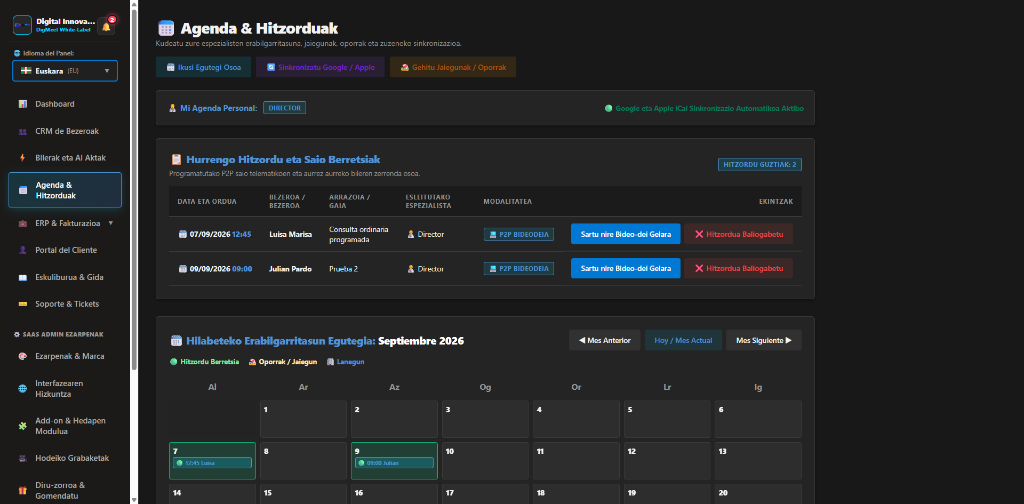Image resolution: width=1024 pixels, height=504 pixels.
Task: Click Gehitu Jaiegunak / Oporrak button
Action: (453, 67)
